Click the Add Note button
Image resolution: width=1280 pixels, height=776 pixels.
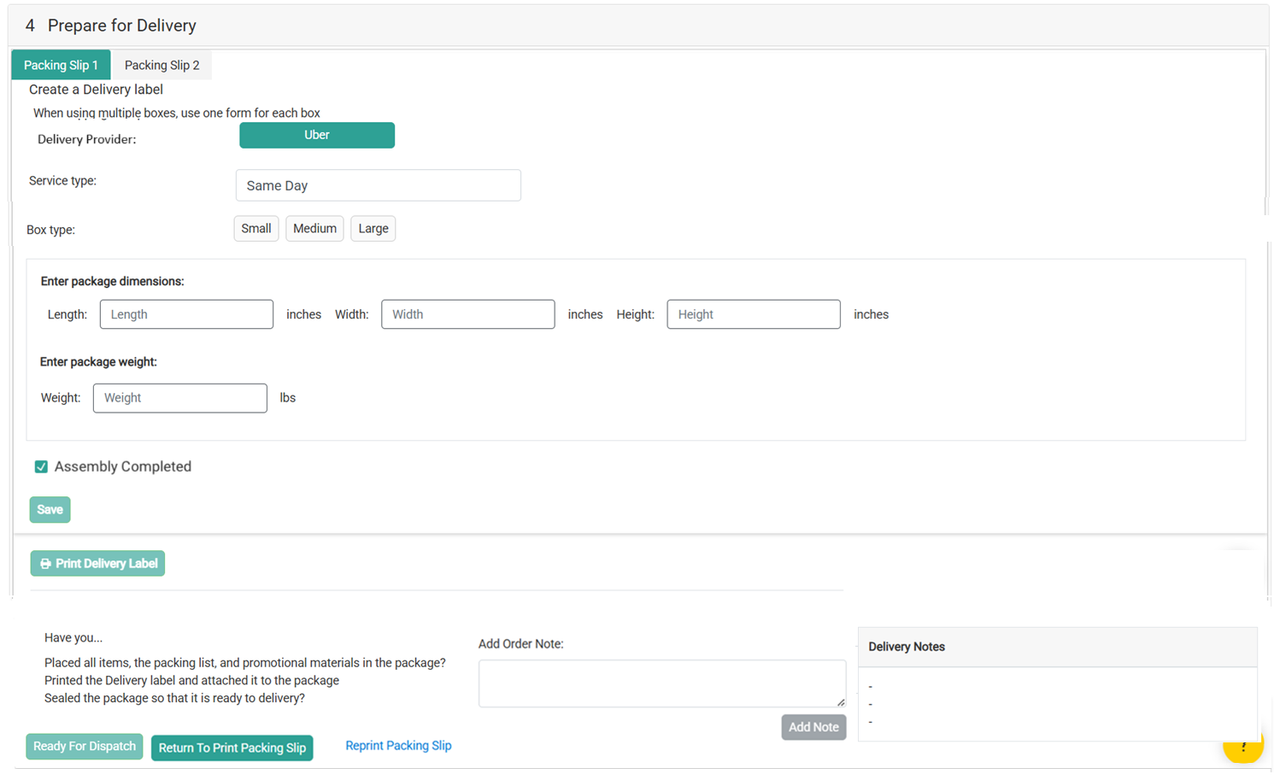[x=814, y=727]
